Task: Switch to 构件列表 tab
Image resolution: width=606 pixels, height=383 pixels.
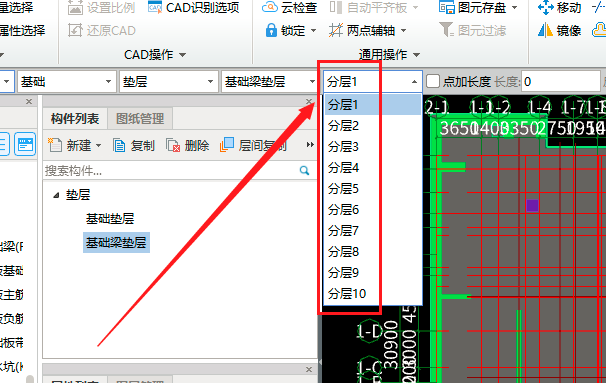Action: 75,119
